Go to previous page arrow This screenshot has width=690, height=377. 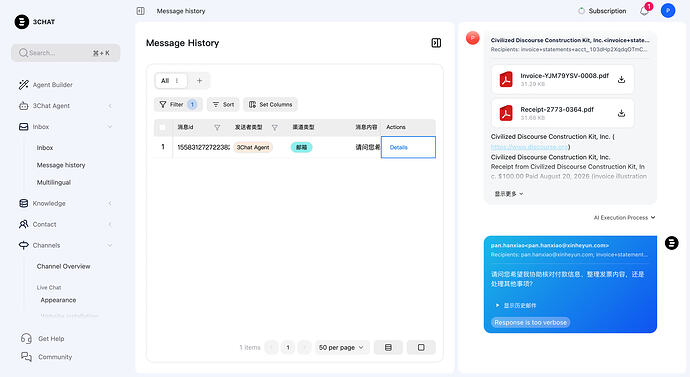click(x=272, y=348)
